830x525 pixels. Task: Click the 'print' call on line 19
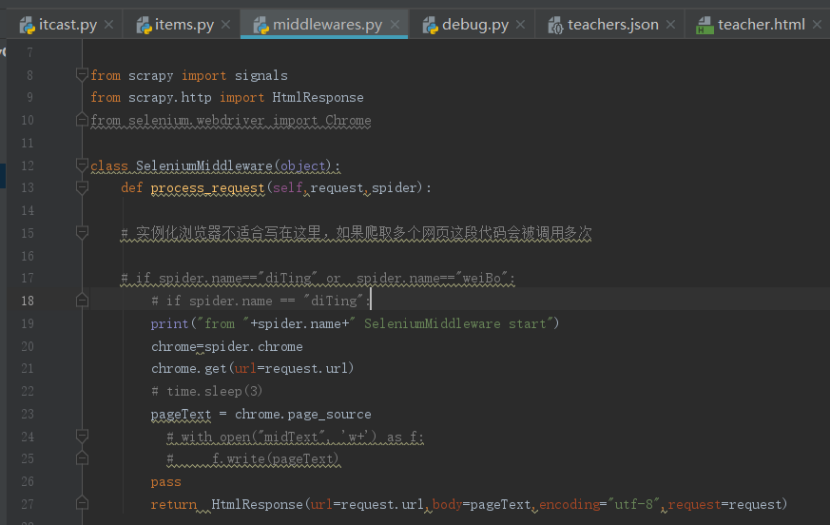click(169, 324)
